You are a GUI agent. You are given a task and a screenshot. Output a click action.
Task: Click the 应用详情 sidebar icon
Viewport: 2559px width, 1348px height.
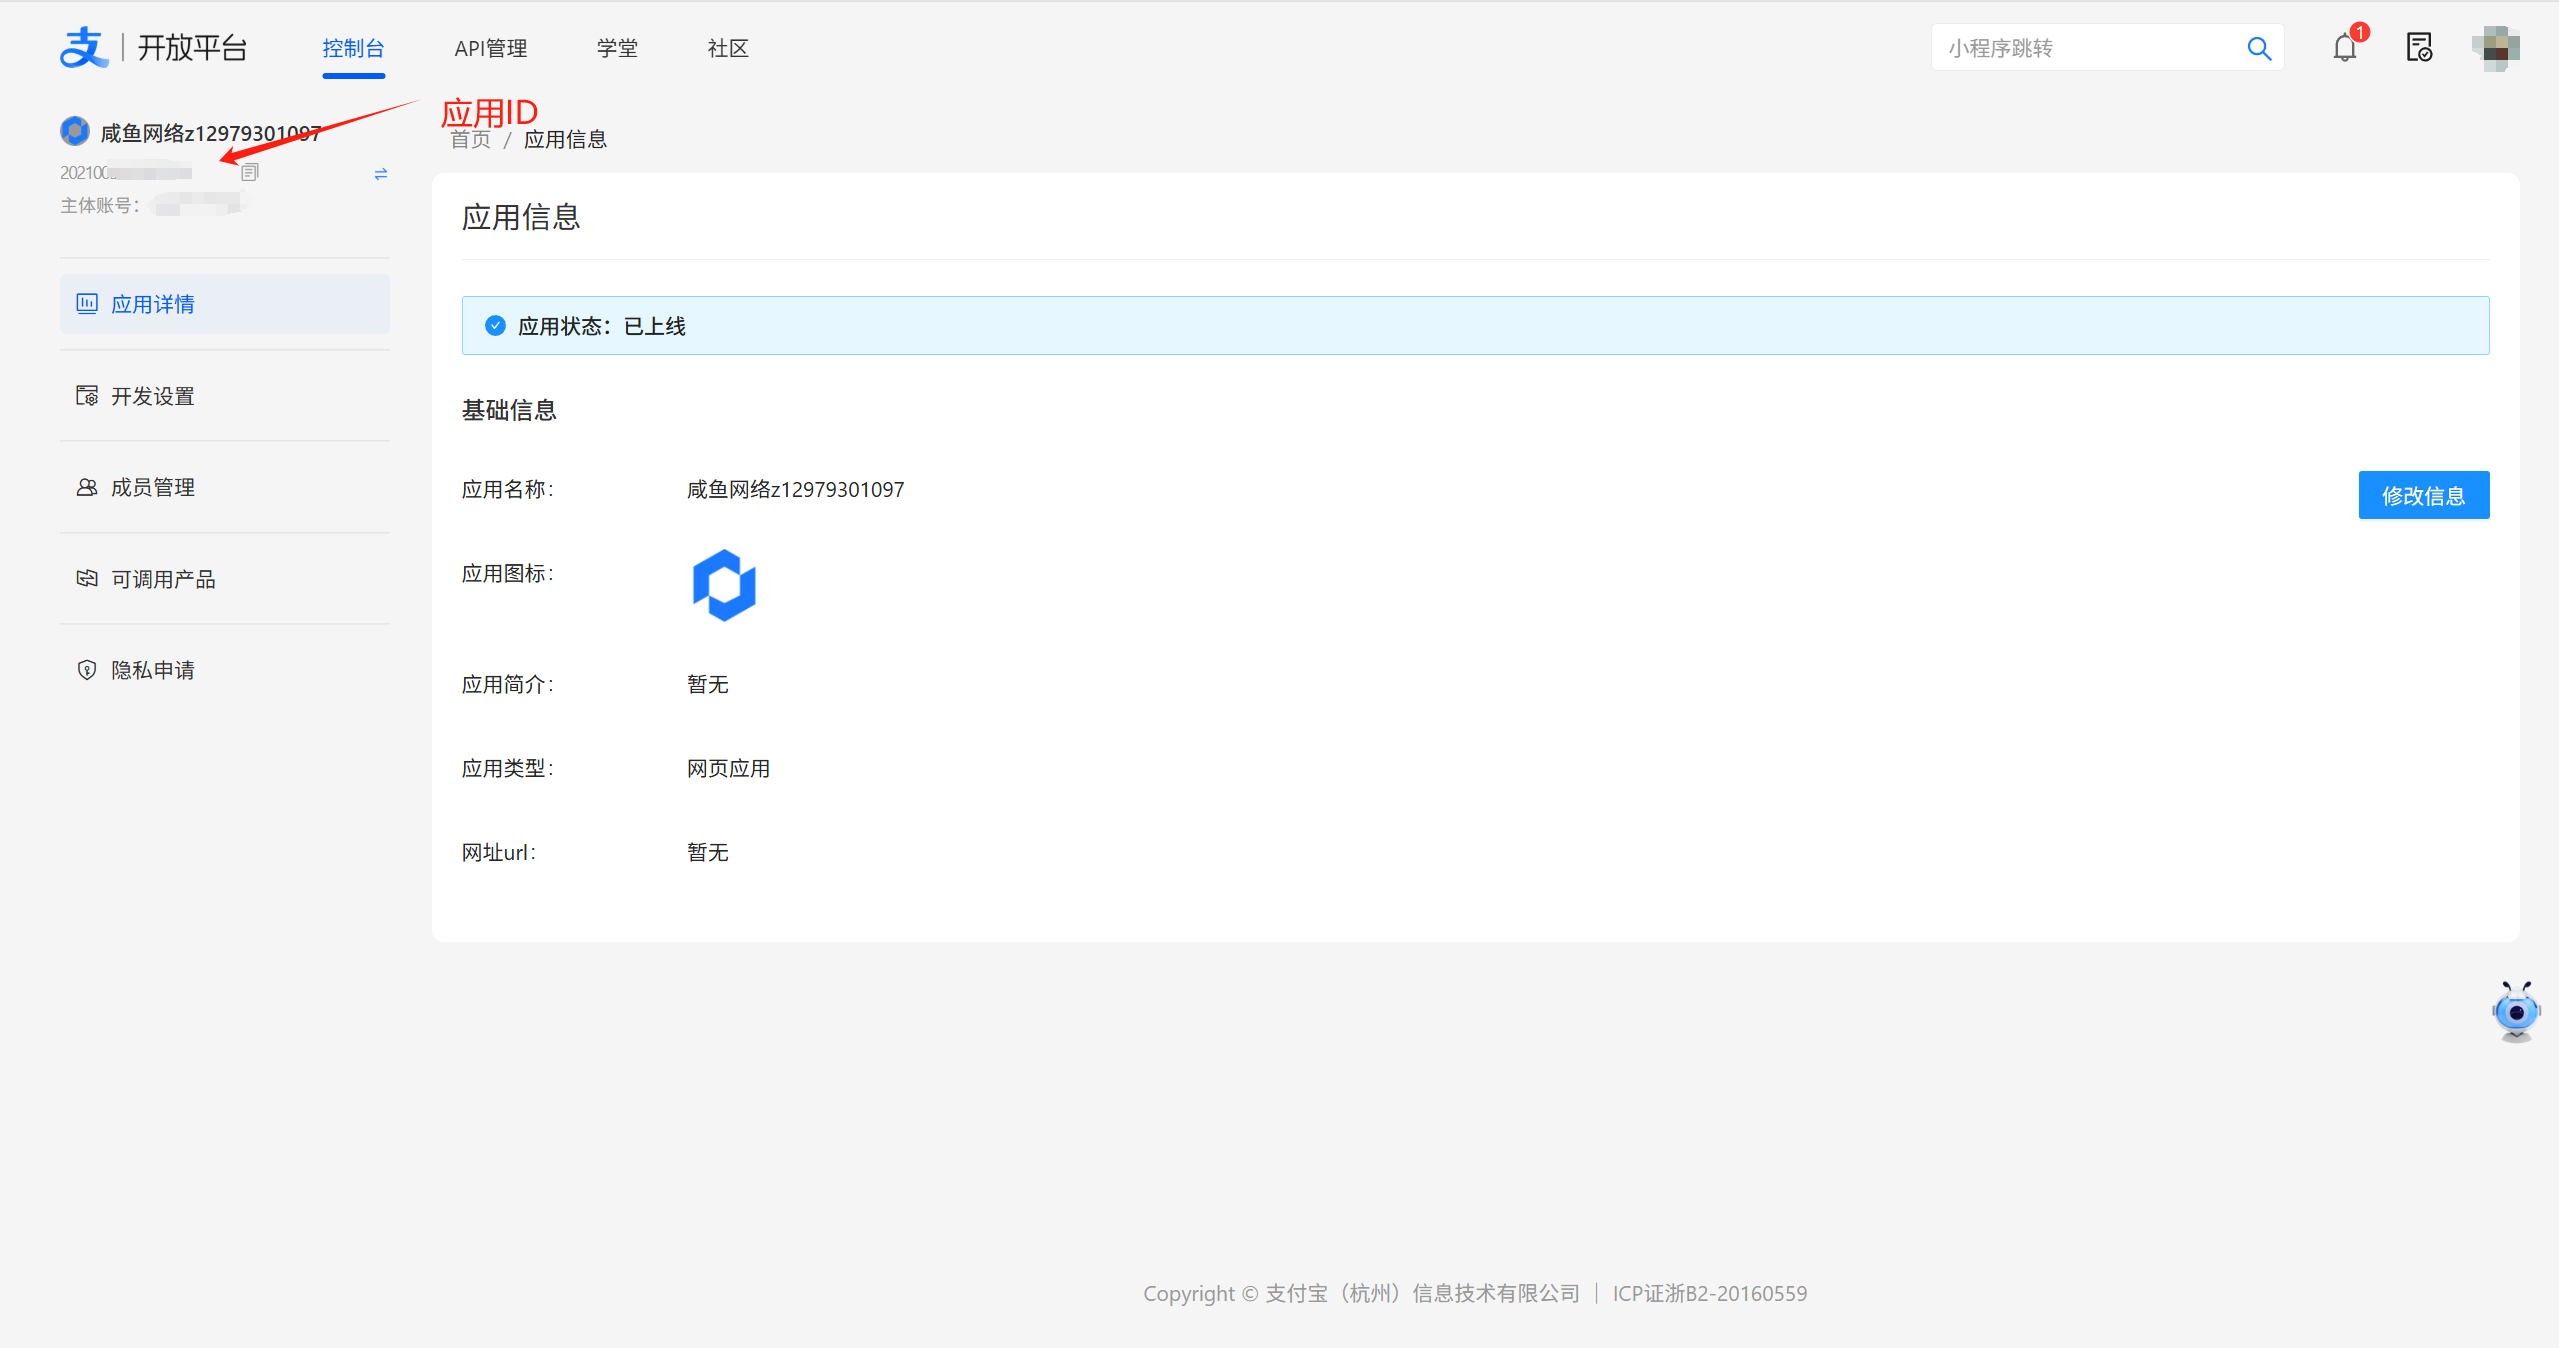[x=87, y=303]
